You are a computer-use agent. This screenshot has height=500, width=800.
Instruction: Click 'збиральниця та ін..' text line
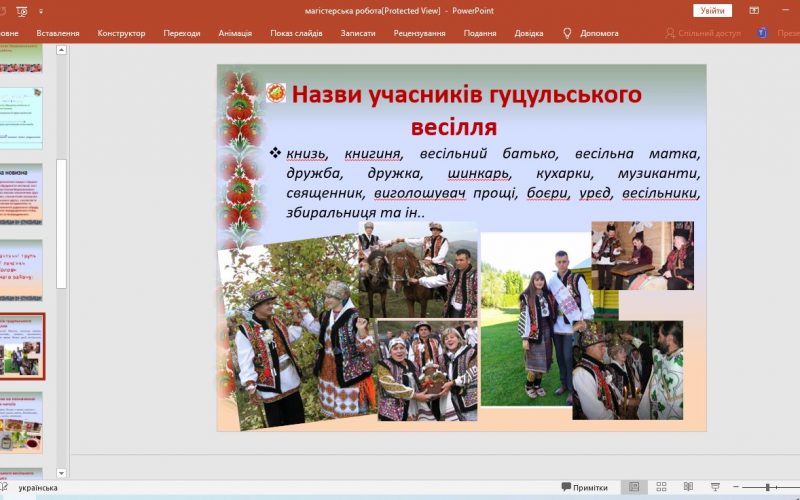coord(355,212)
